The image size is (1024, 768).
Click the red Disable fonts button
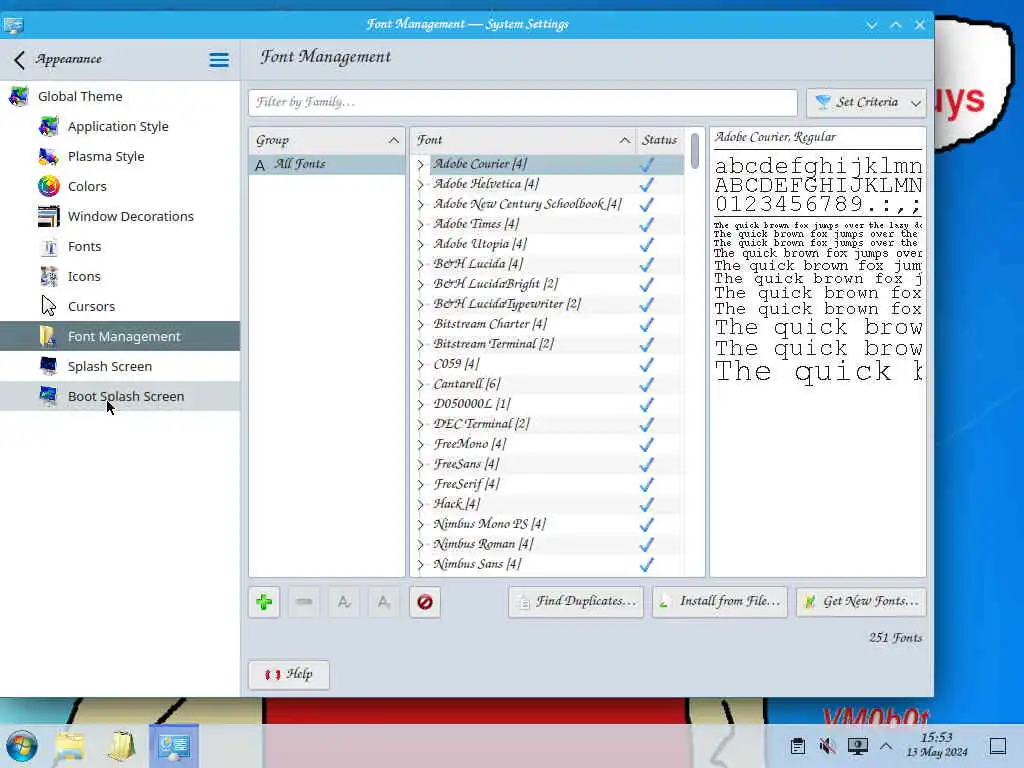[424, 602]
